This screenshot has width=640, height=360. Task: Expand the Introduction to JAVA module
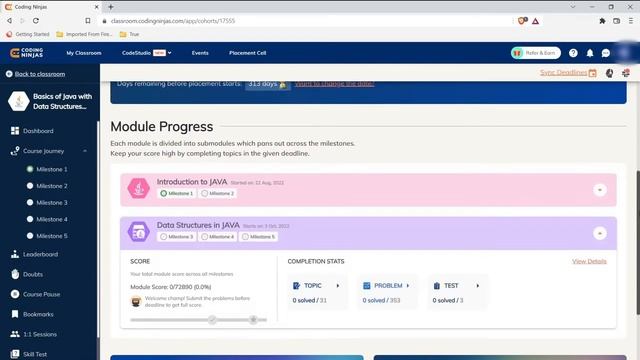tap(600, 190)
